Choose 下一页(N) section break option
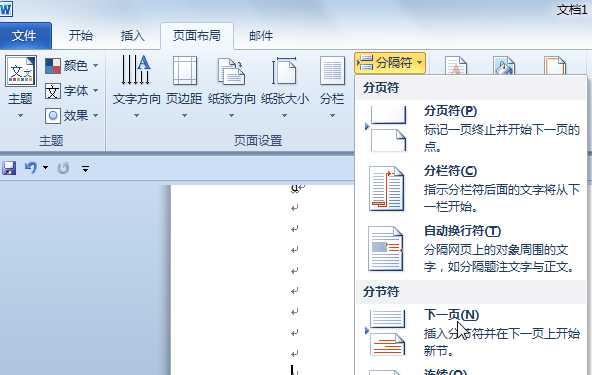This screenshot has width=592, height=375. click(471, 332)
